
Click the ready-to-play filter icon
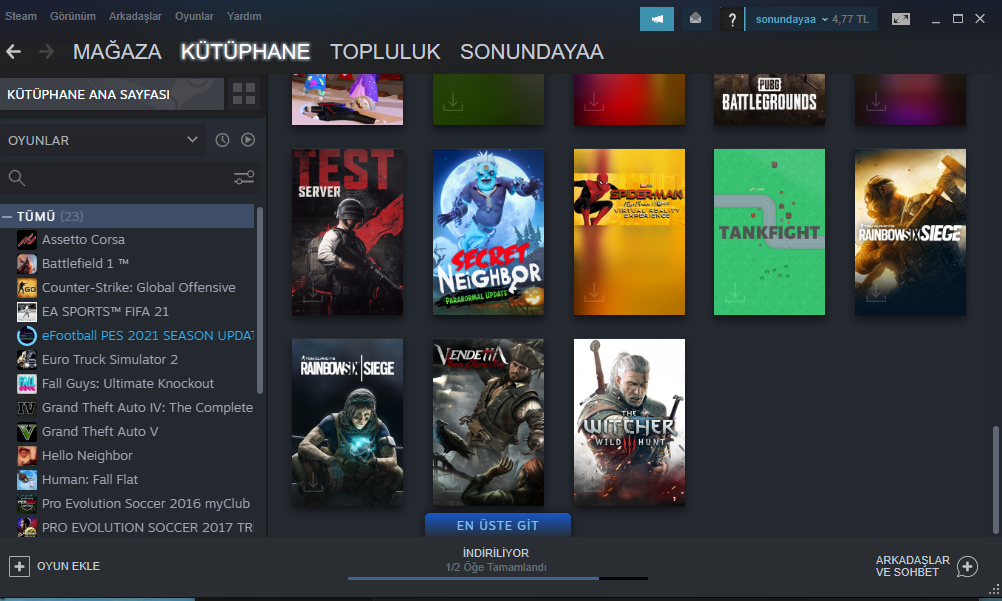(248, 140)
